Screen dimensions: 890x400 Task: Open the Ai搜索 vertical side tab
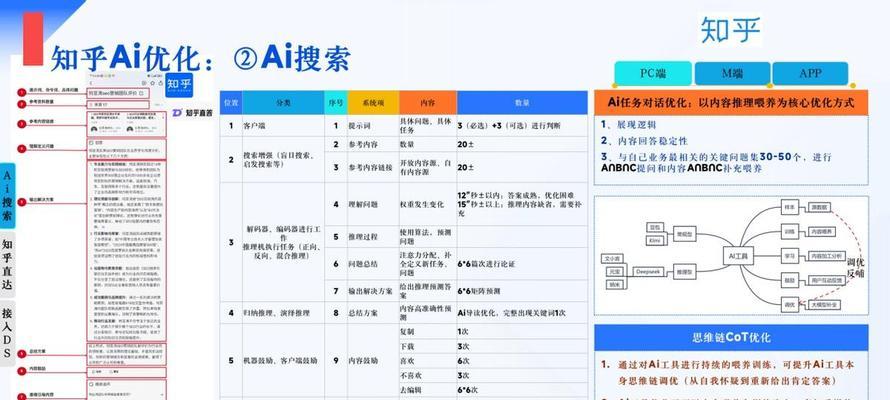tap(7, 196)
